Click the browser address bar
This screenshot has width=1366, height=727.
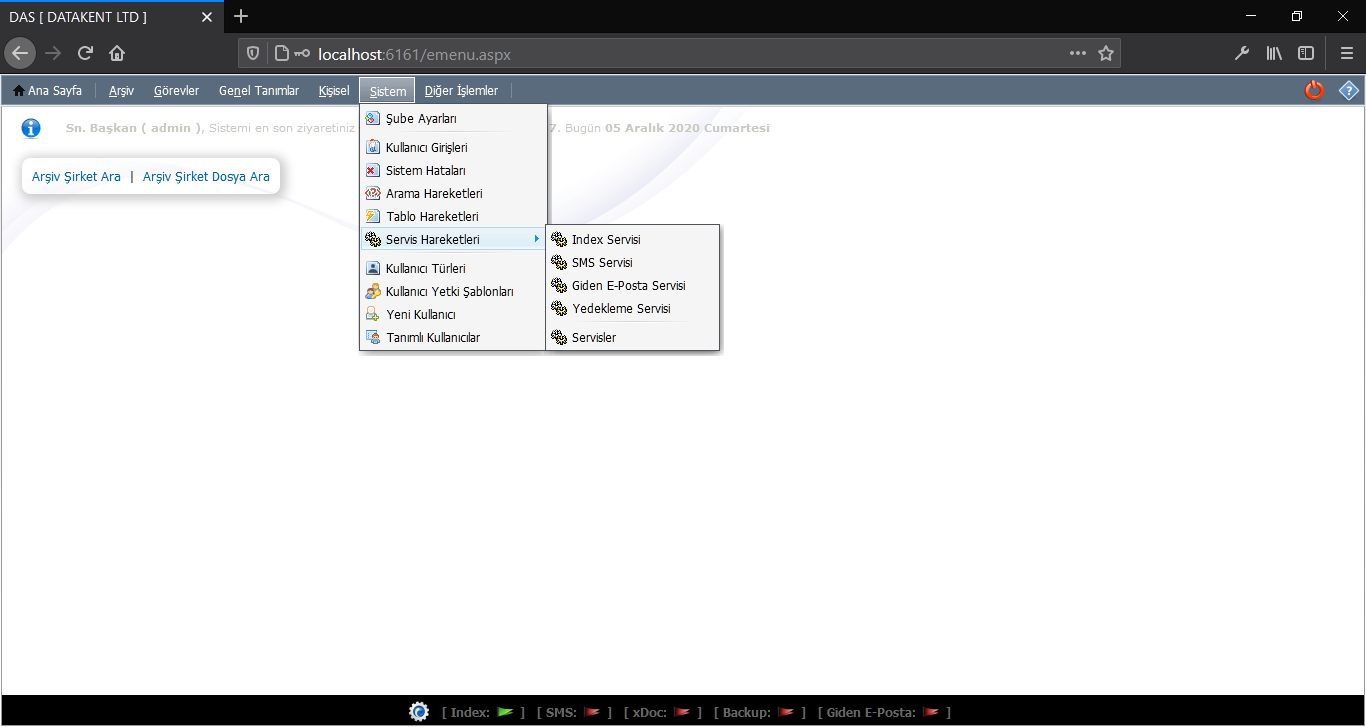coord(680,54)
